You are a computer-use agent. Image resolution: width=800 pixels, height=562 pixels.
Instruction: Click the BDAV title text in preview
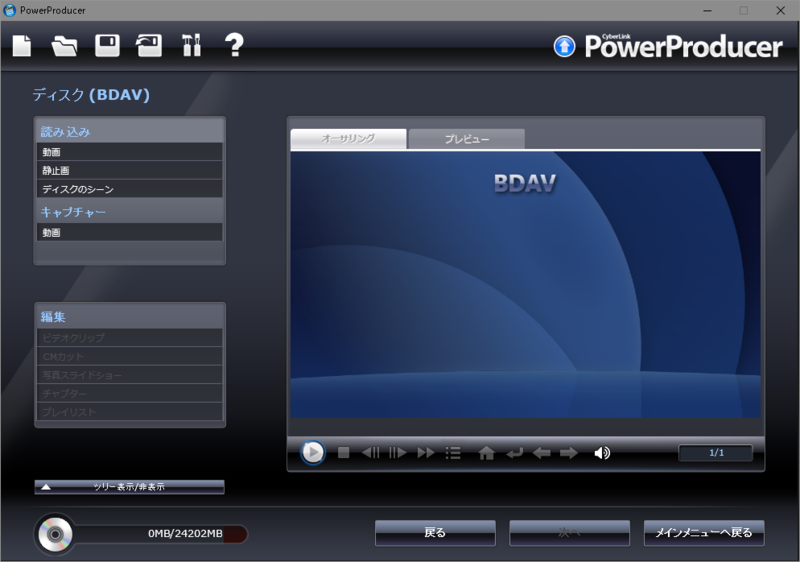point(525,184)
